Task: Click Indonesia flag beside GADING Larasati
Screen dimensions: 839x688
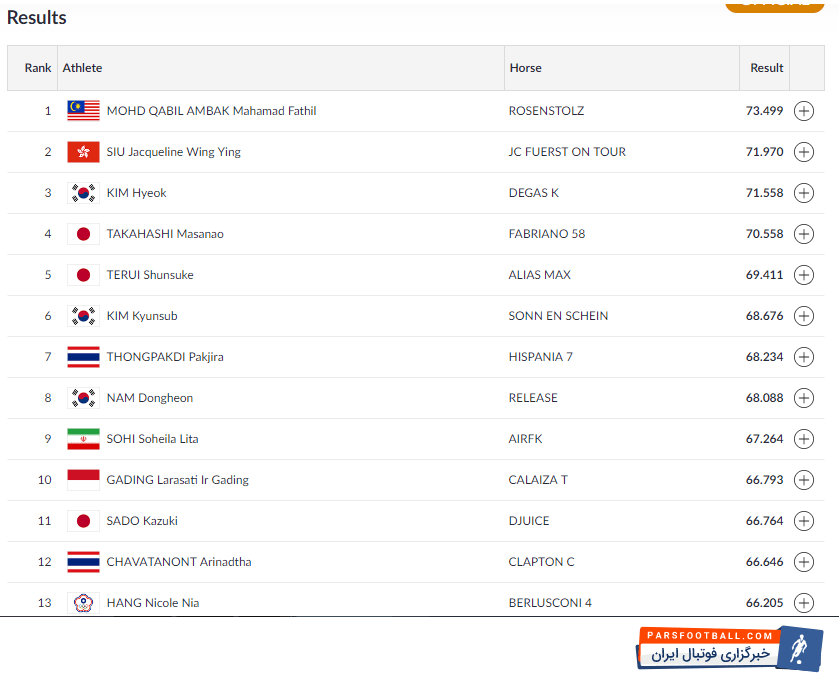Action: 83,480
